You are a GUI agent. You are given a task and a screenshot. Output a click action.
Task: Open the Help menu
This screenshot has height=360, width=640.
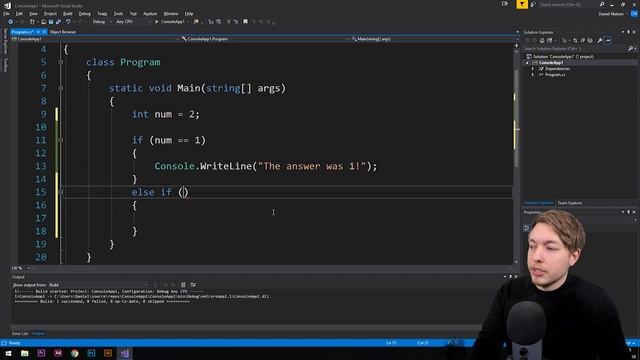(189, 14)
